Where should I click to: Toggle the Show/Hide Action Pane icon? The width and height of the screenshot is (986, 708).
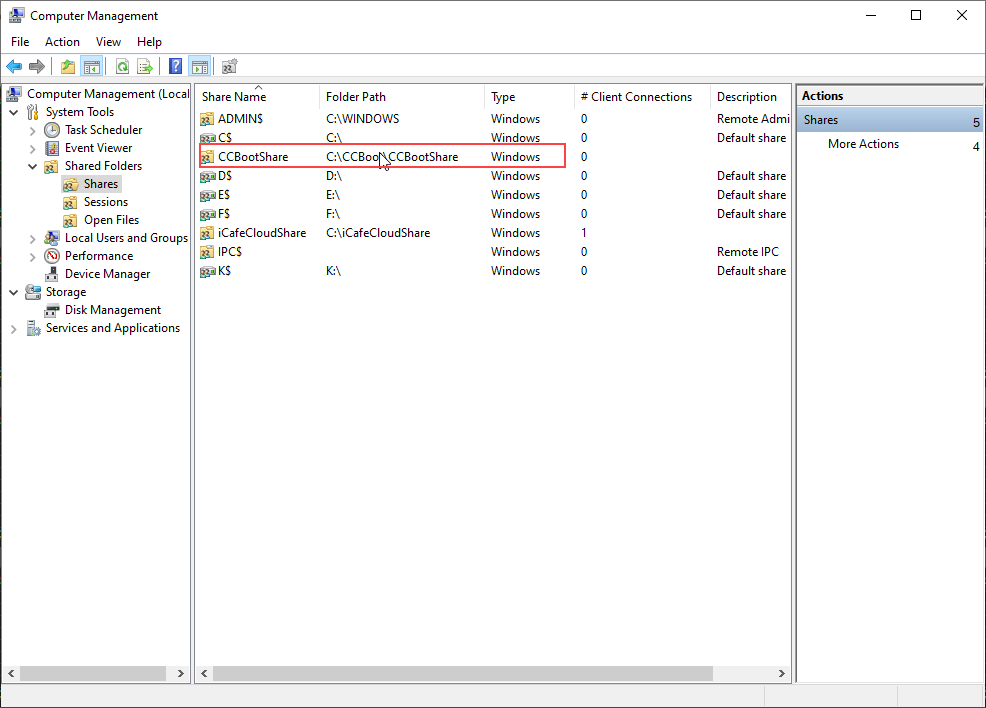(200, 66)
